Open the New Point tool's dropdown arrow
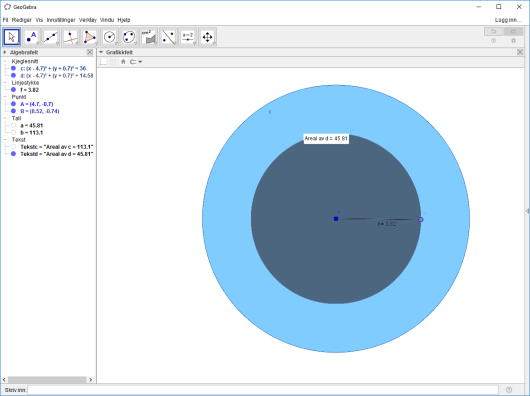Screen dimensions: 530x396 click(x=38, y=44)
